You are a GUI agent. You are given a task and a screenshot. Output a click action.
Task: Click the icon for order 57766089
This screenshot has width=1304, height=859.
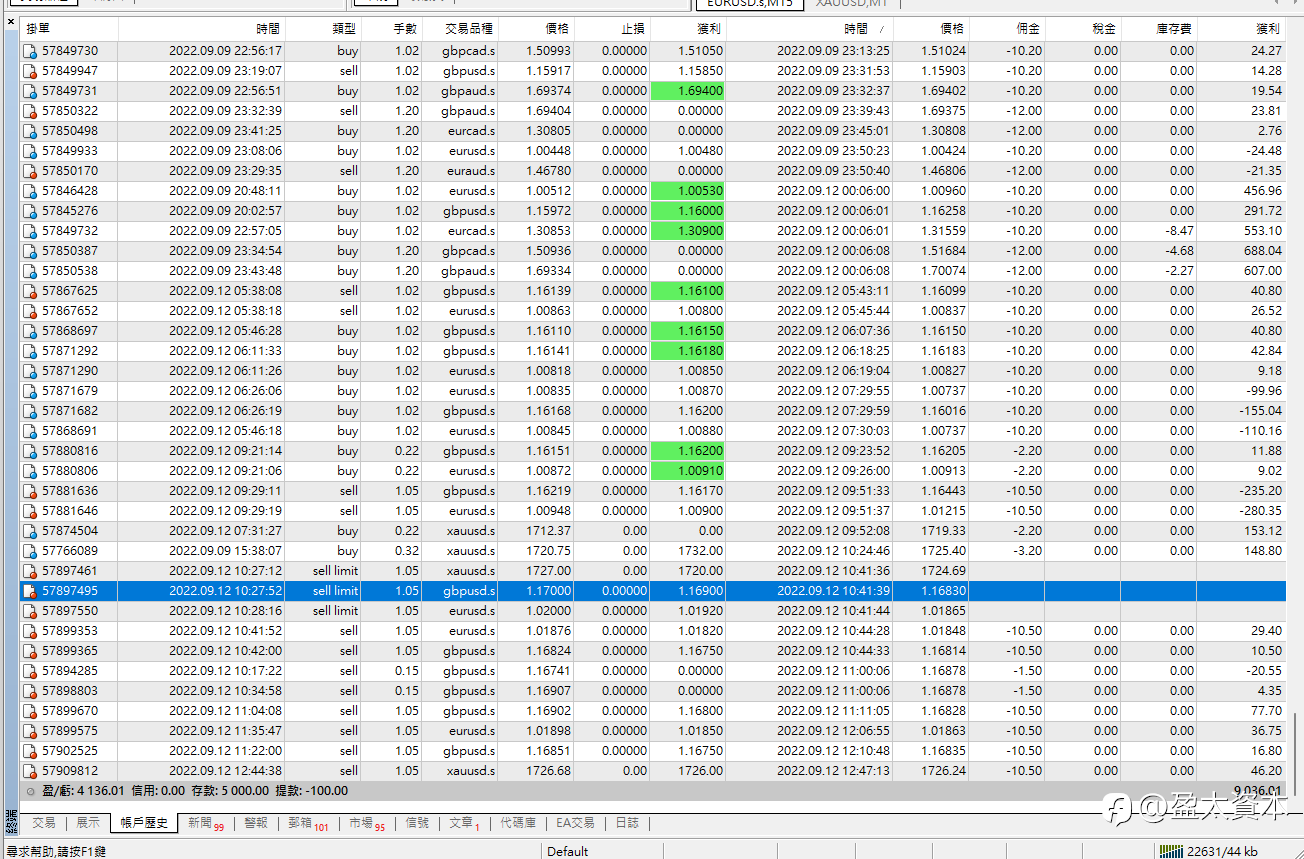click(x=30, y=551)
